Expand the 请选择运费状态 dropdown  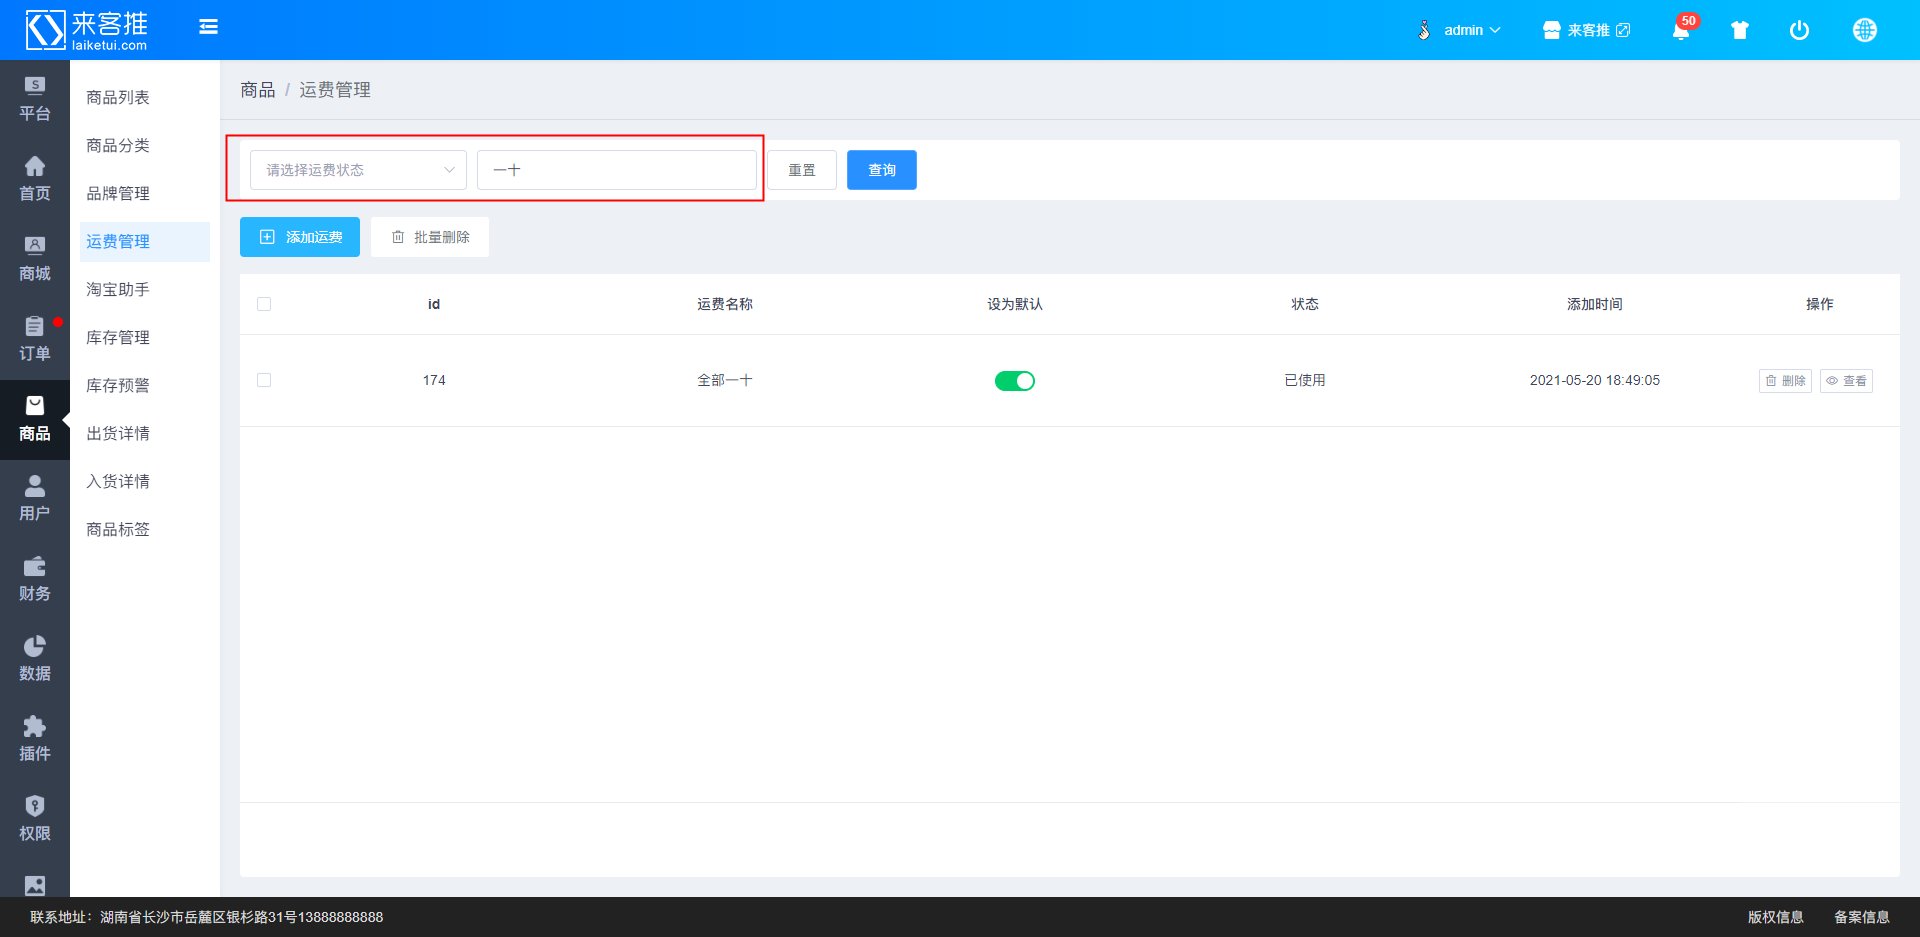pyautogui.click(x=358, y=170)
